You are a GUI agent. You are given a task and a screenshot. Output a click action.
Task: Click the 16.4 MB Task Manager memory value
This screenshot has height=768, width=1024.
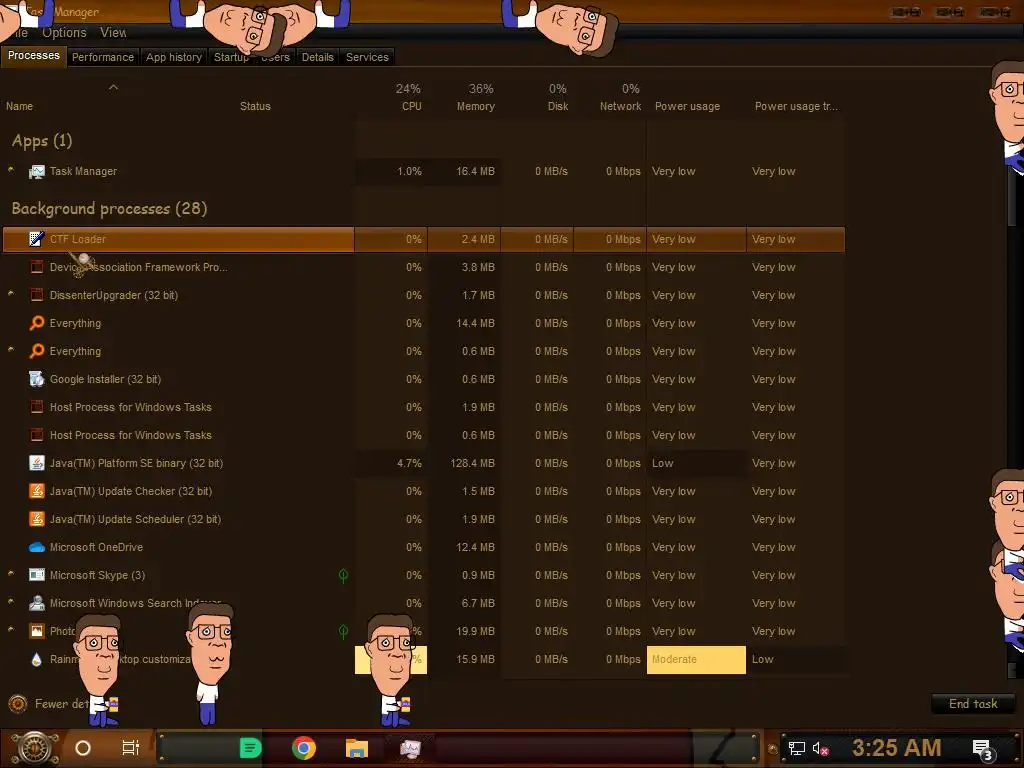tap(475, 171)
